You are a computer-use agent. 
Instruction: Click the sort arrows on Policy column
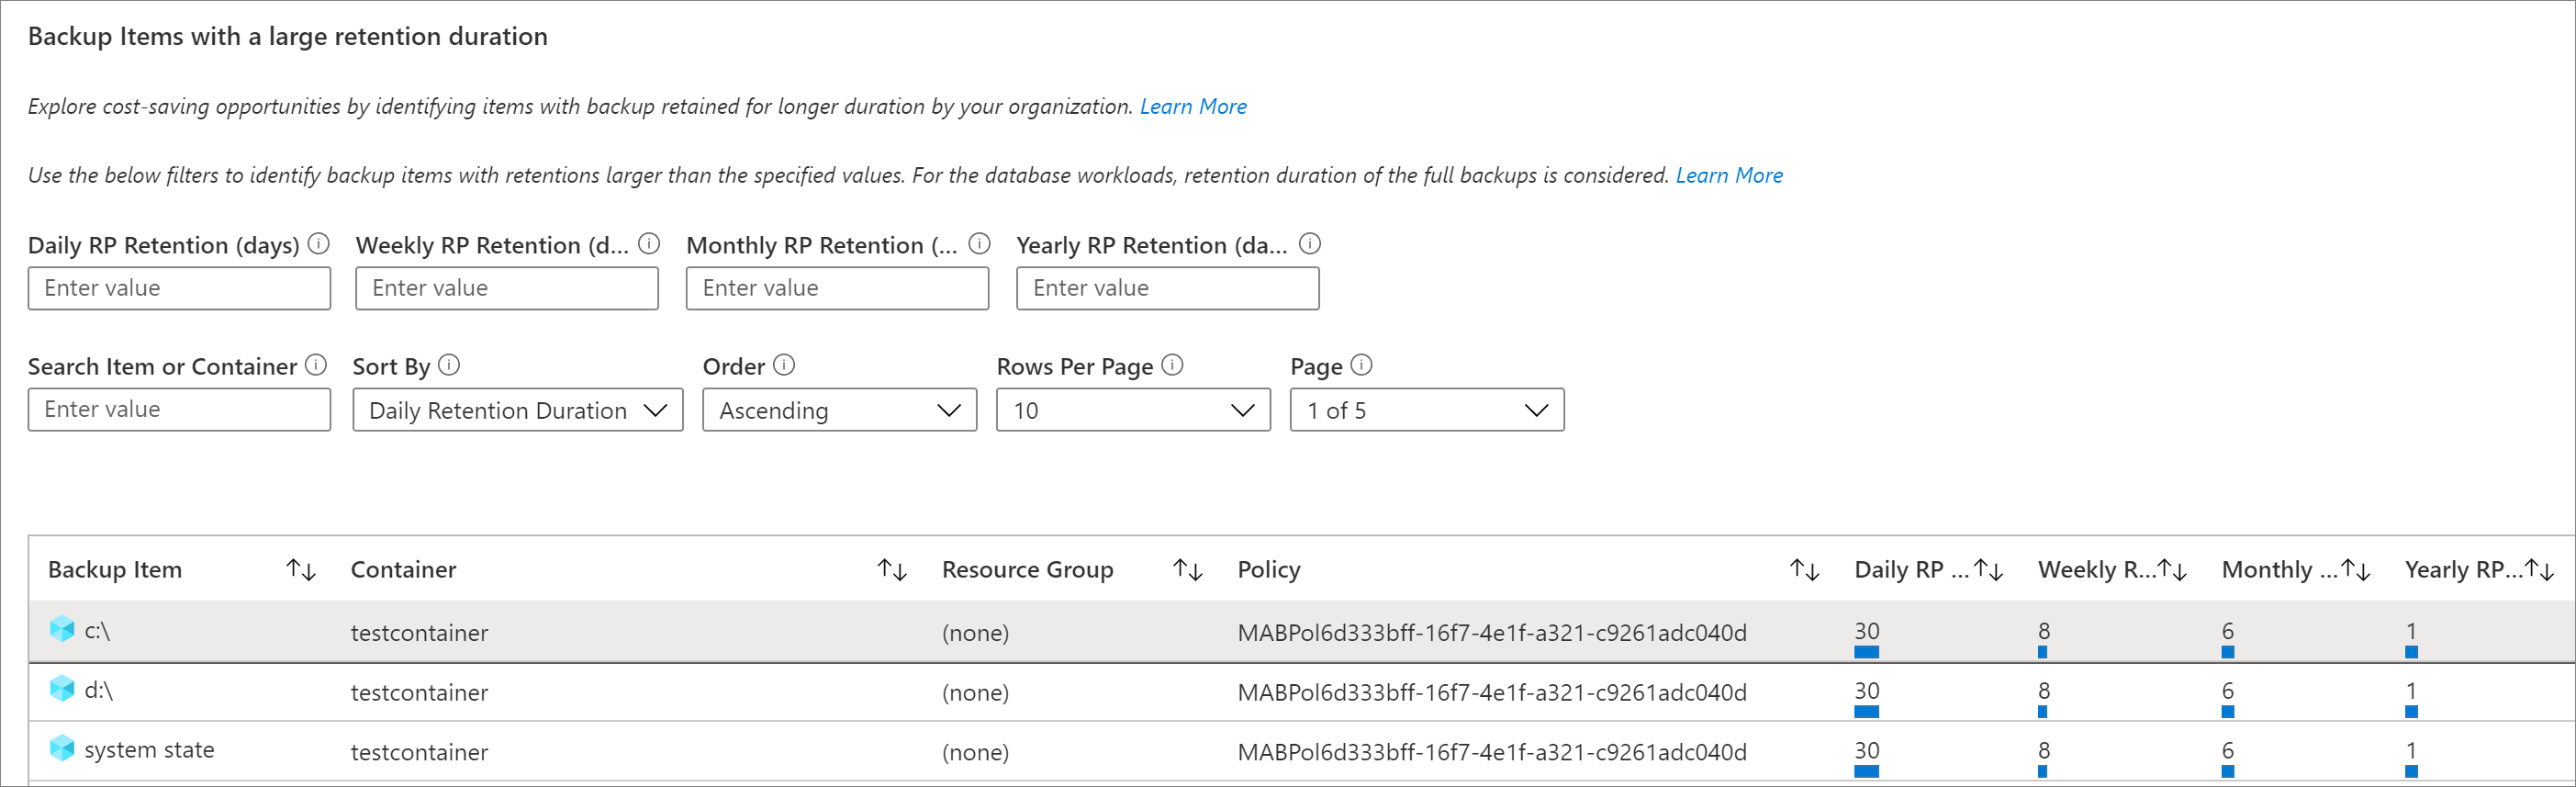pos(1804,570)
